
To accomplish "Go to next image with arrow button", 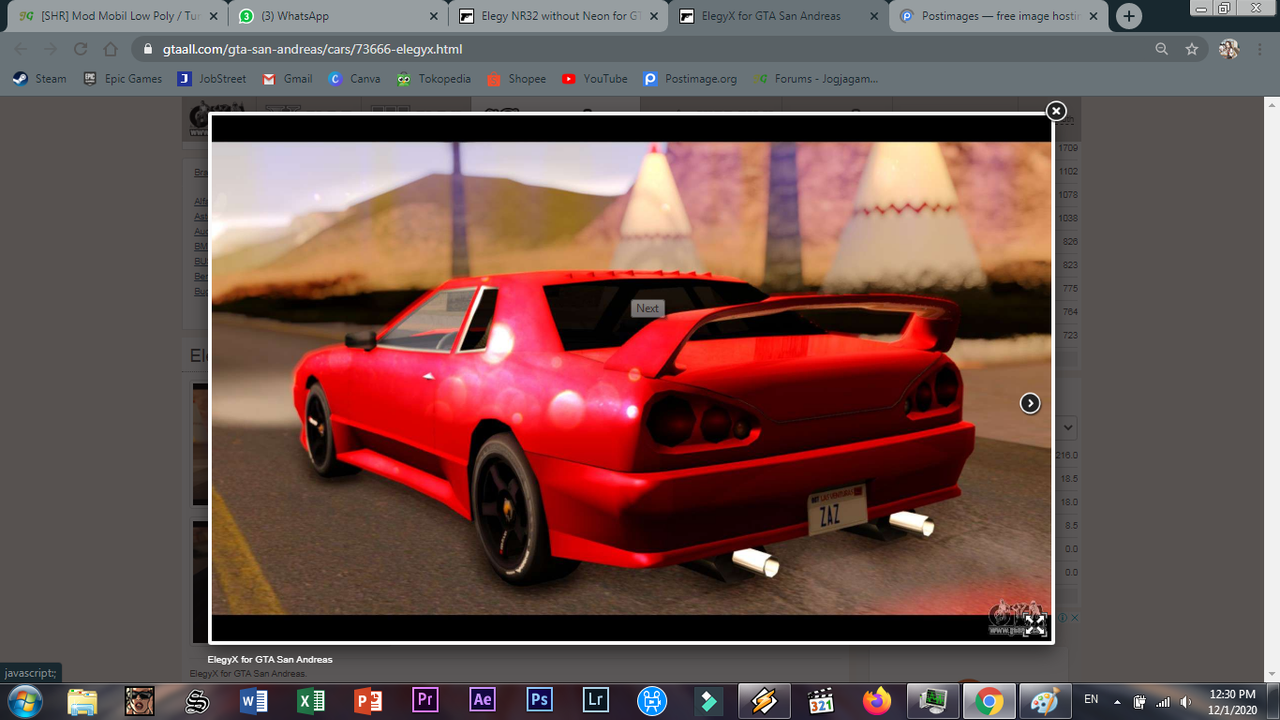I will (1030, 403).
